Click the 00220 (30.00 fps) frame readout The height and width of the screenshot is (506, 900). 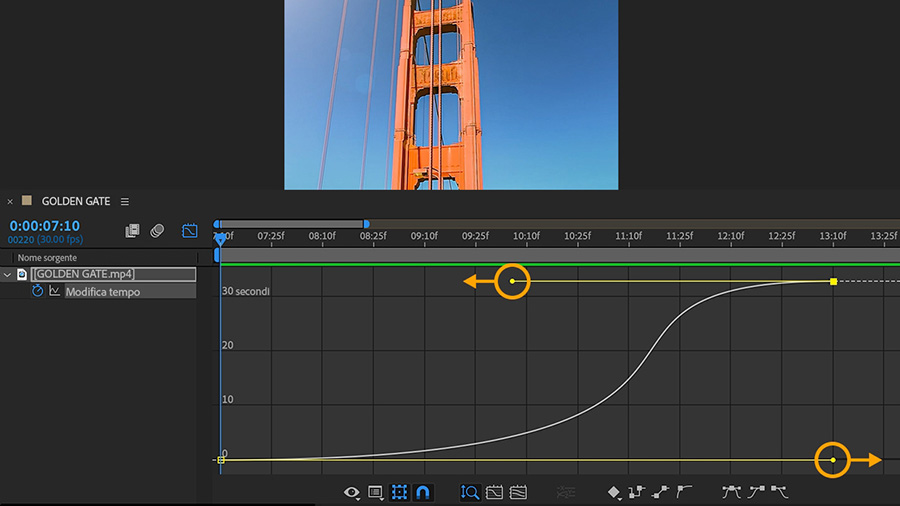[x=45, y=239]
